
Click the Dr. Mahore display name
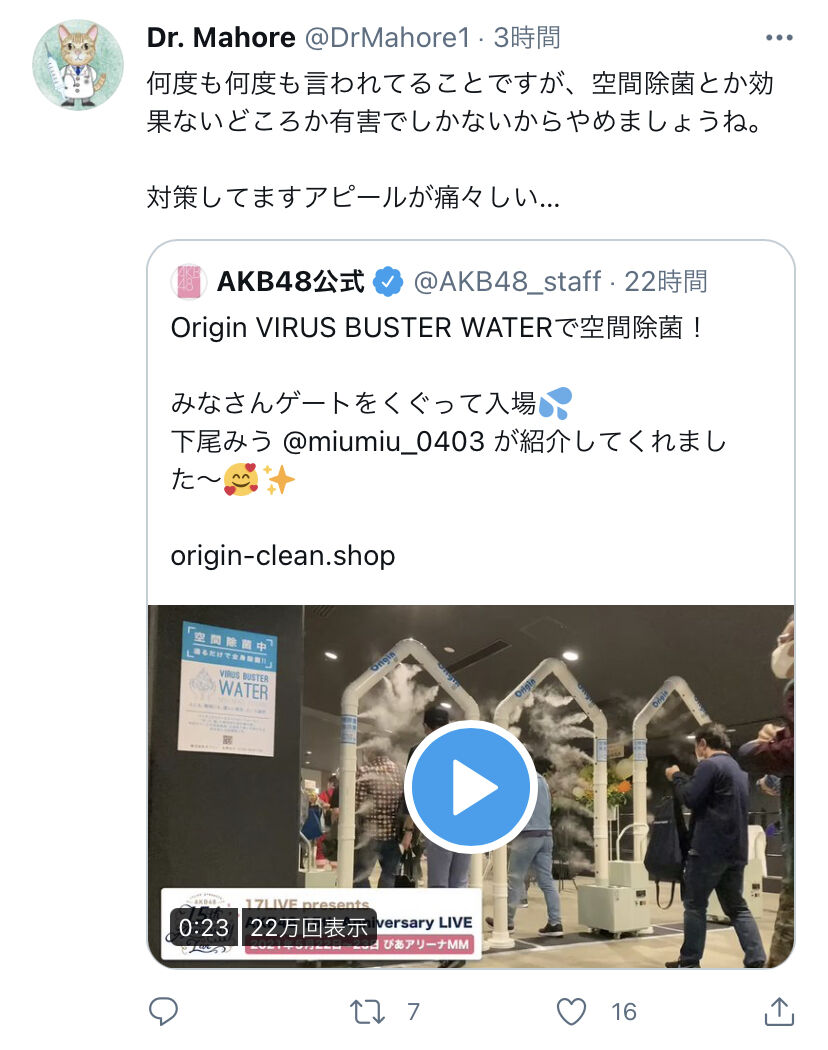tap(221, 38)
